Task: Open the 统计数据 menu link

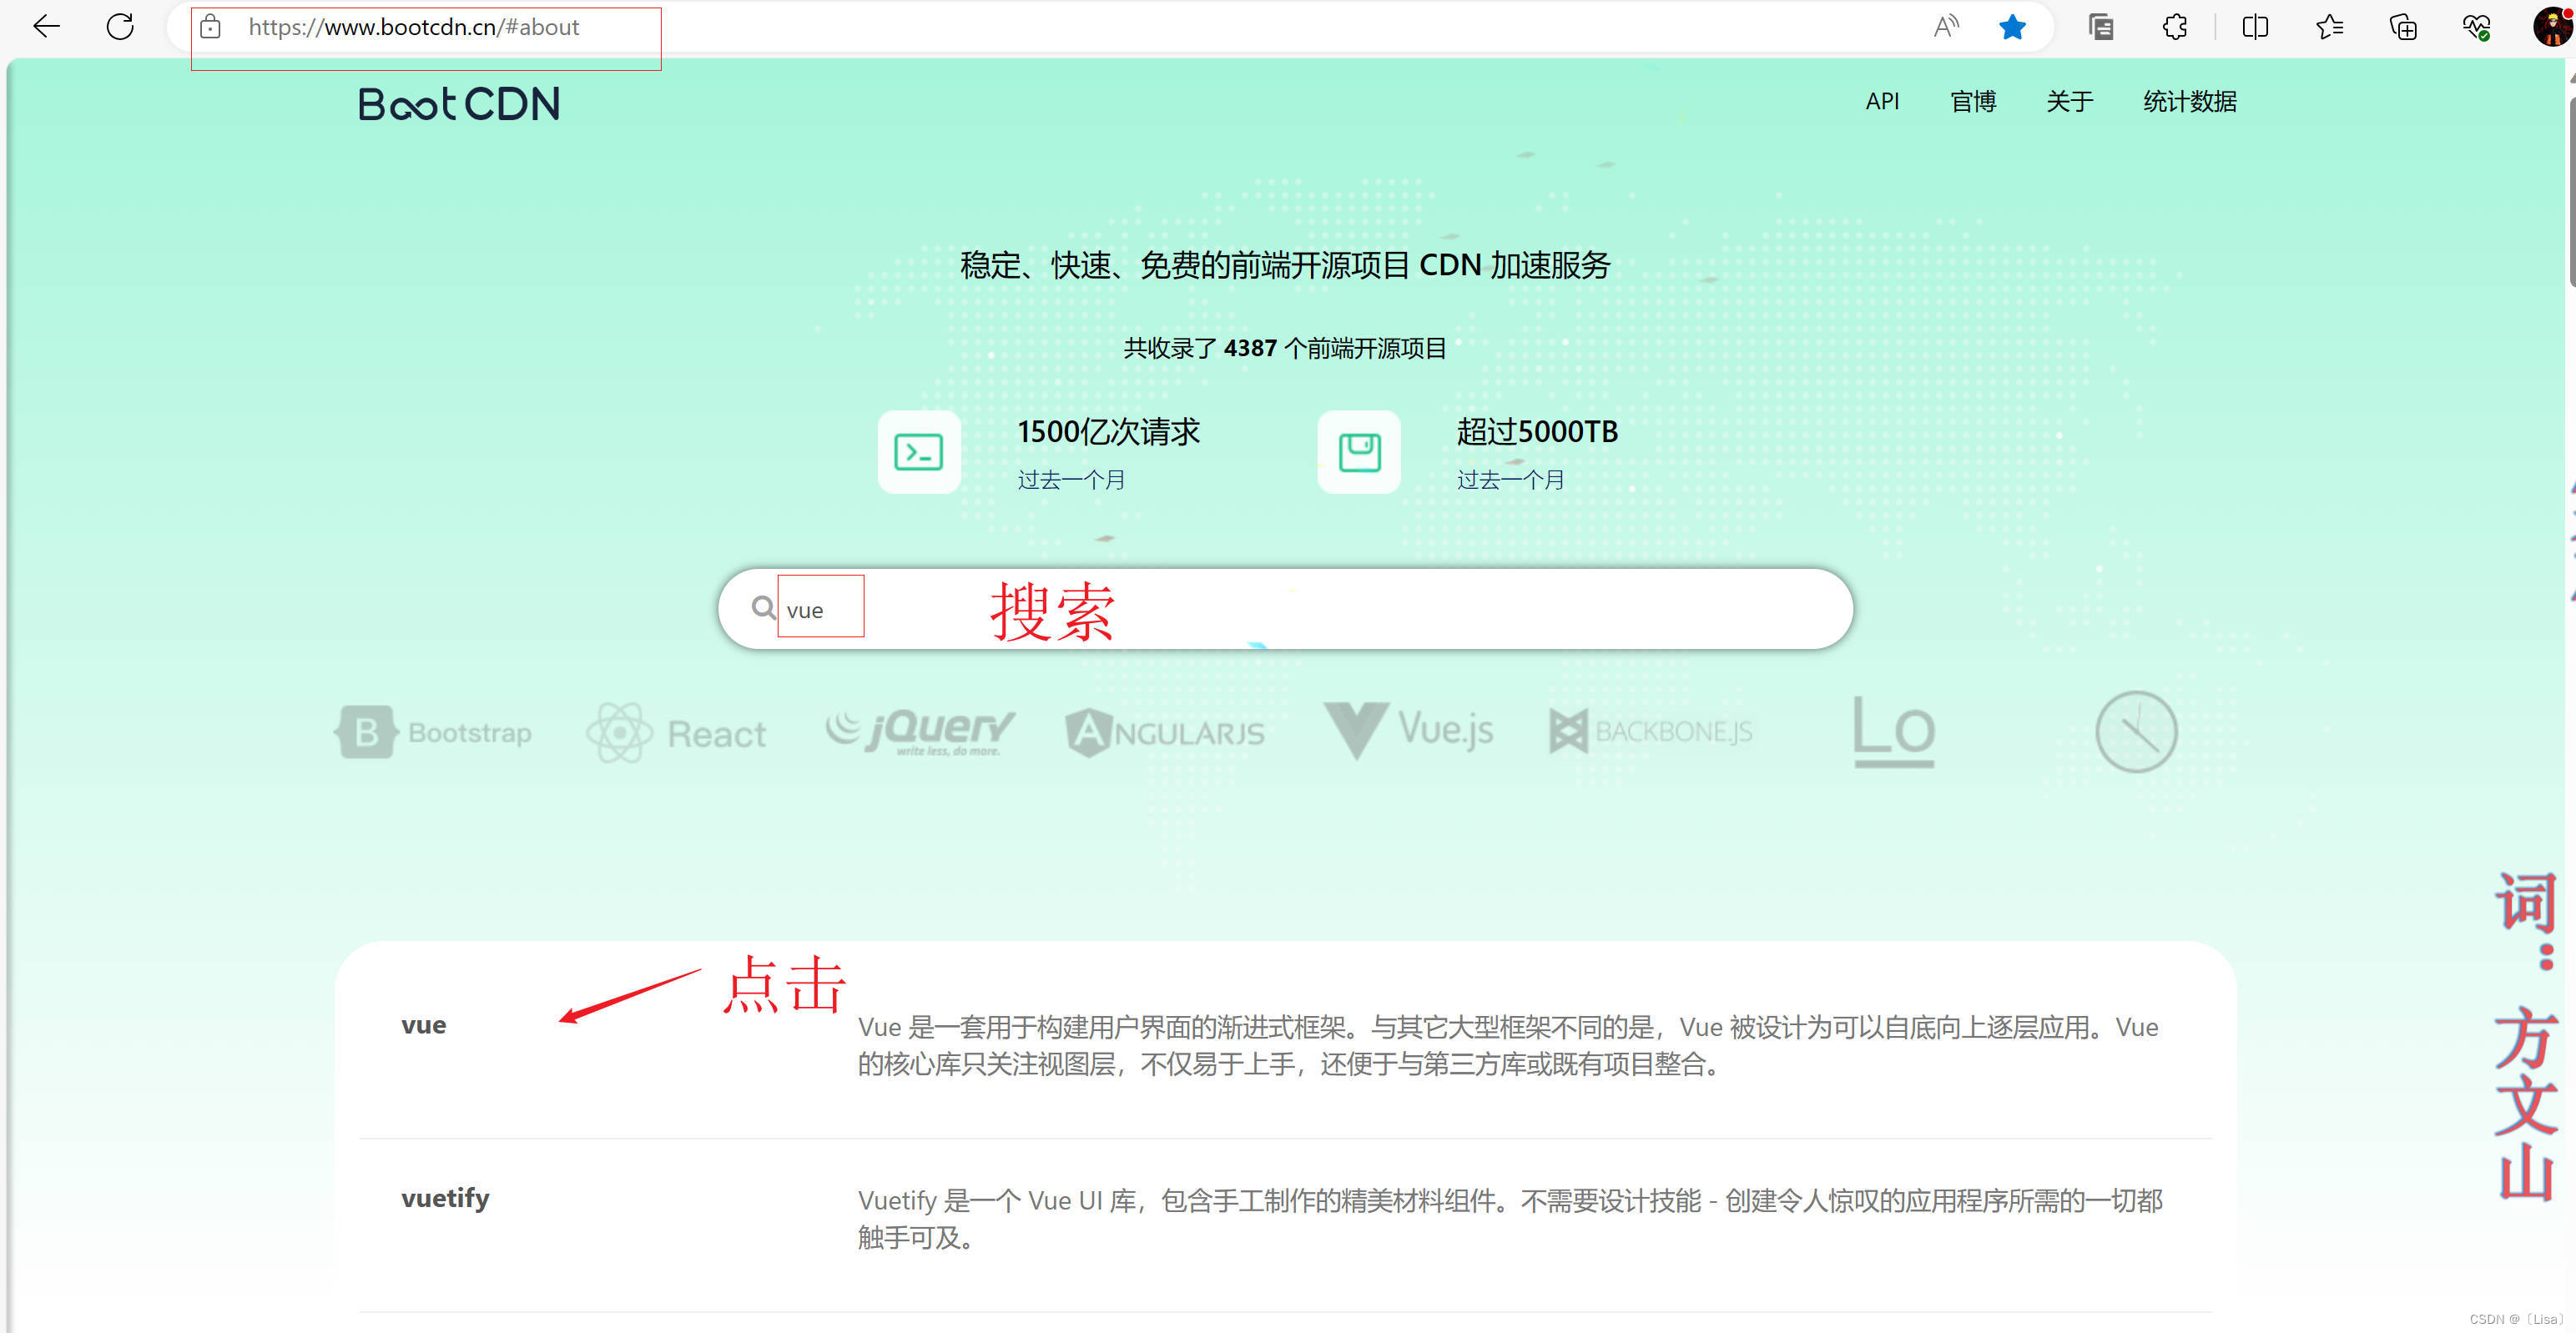Action: click(2190, 101)
